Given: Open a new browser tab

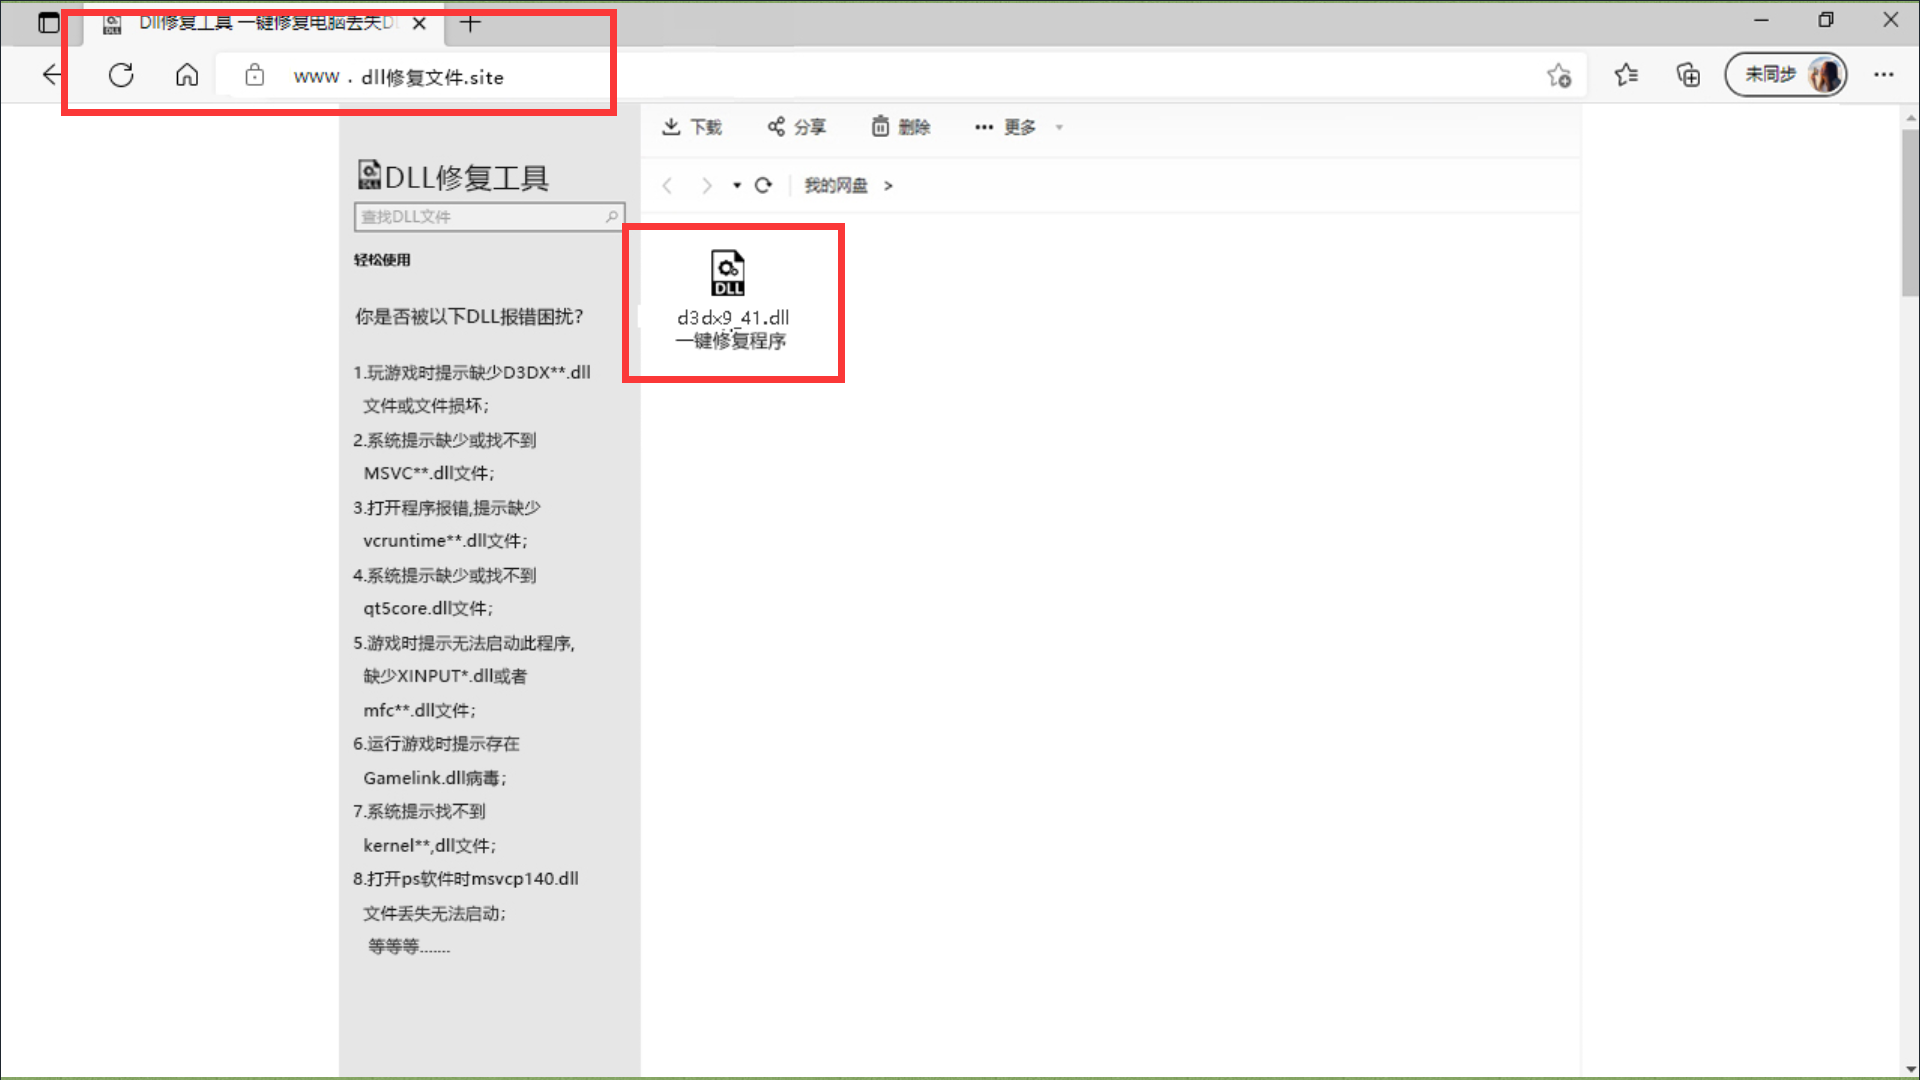Looking at the screenshot, I should click(470, 23).
